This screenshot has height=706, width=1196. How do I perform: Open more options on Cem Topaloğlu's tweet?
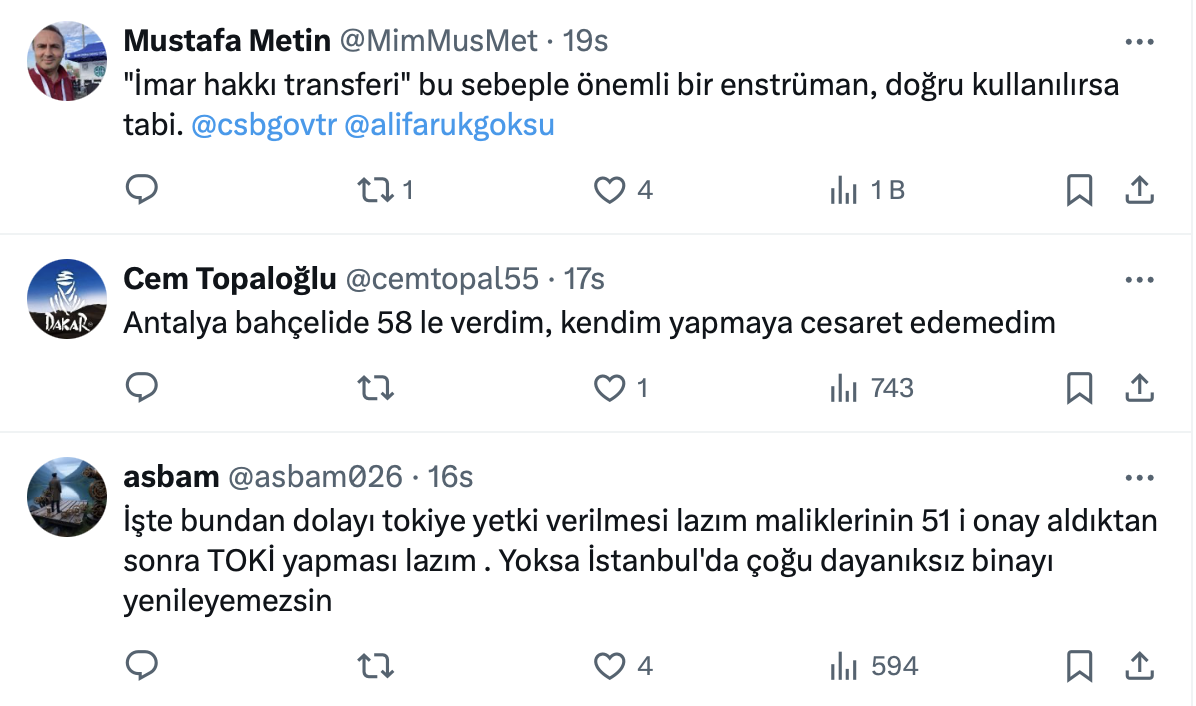point(1140,280)
